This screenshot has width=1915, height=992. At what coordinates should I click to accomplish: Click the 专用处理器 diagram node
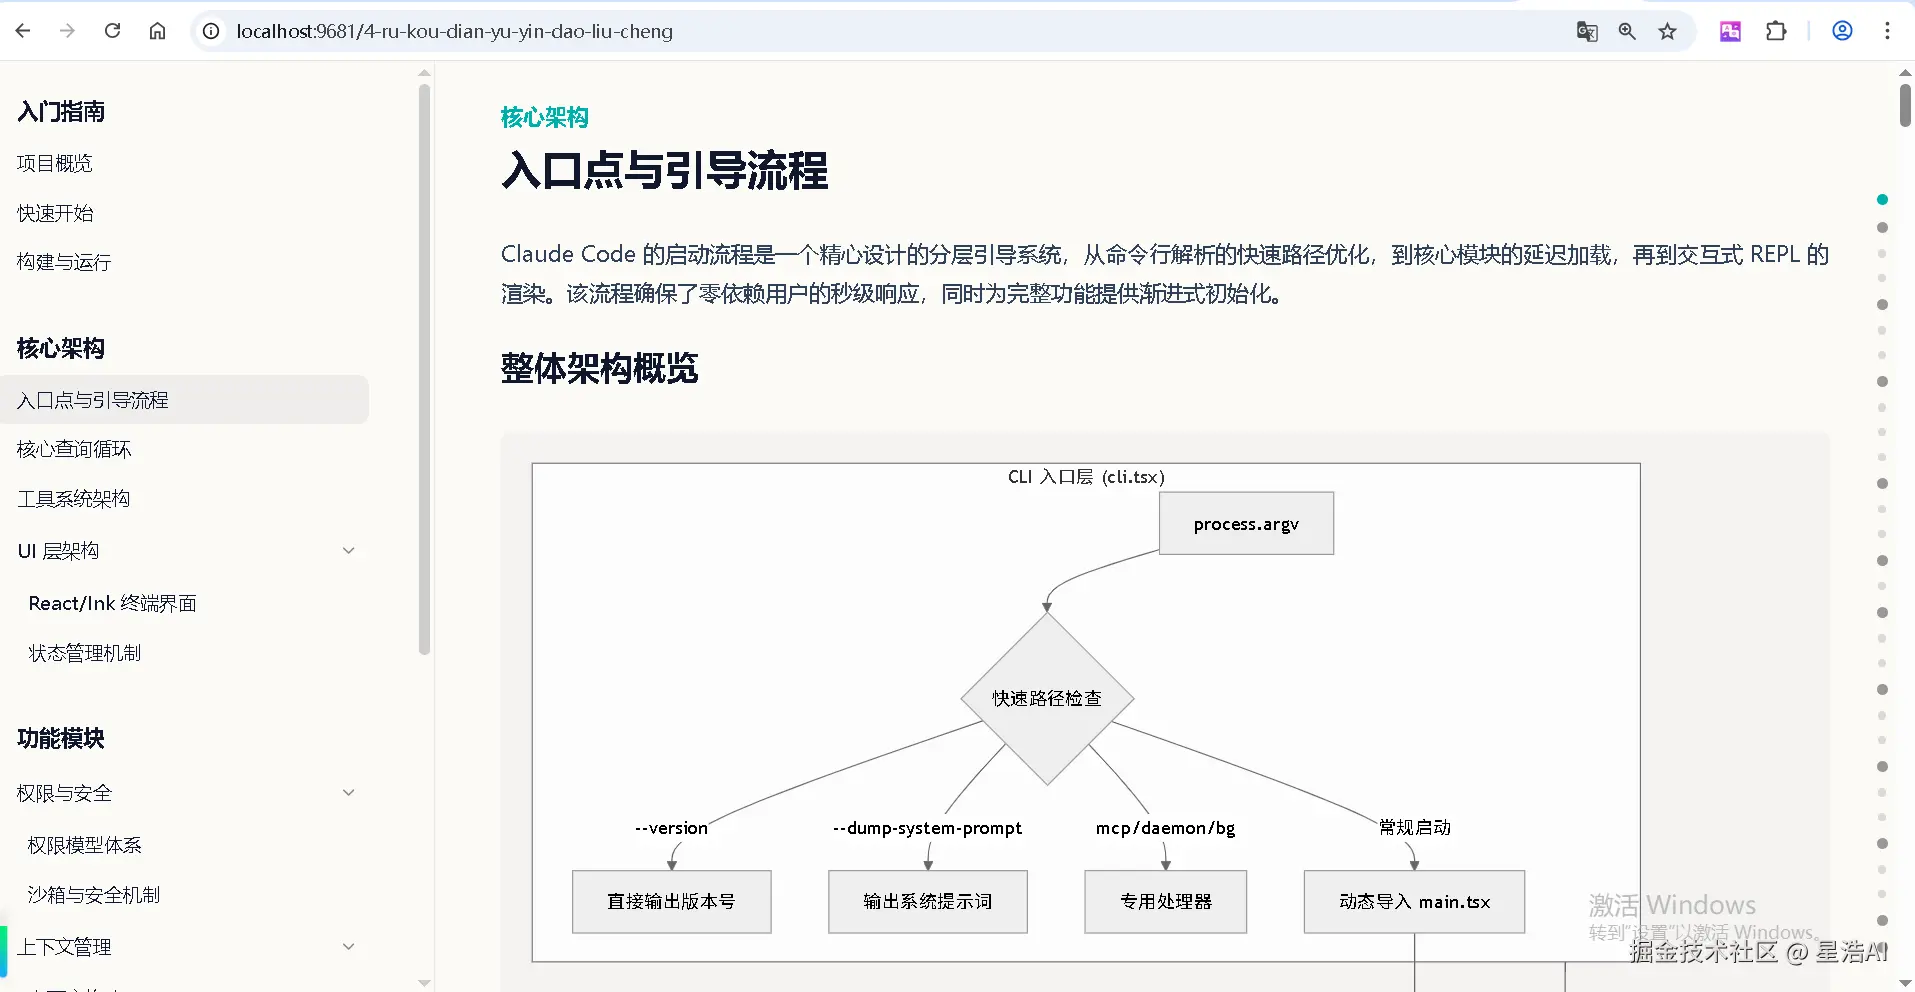1166,902
